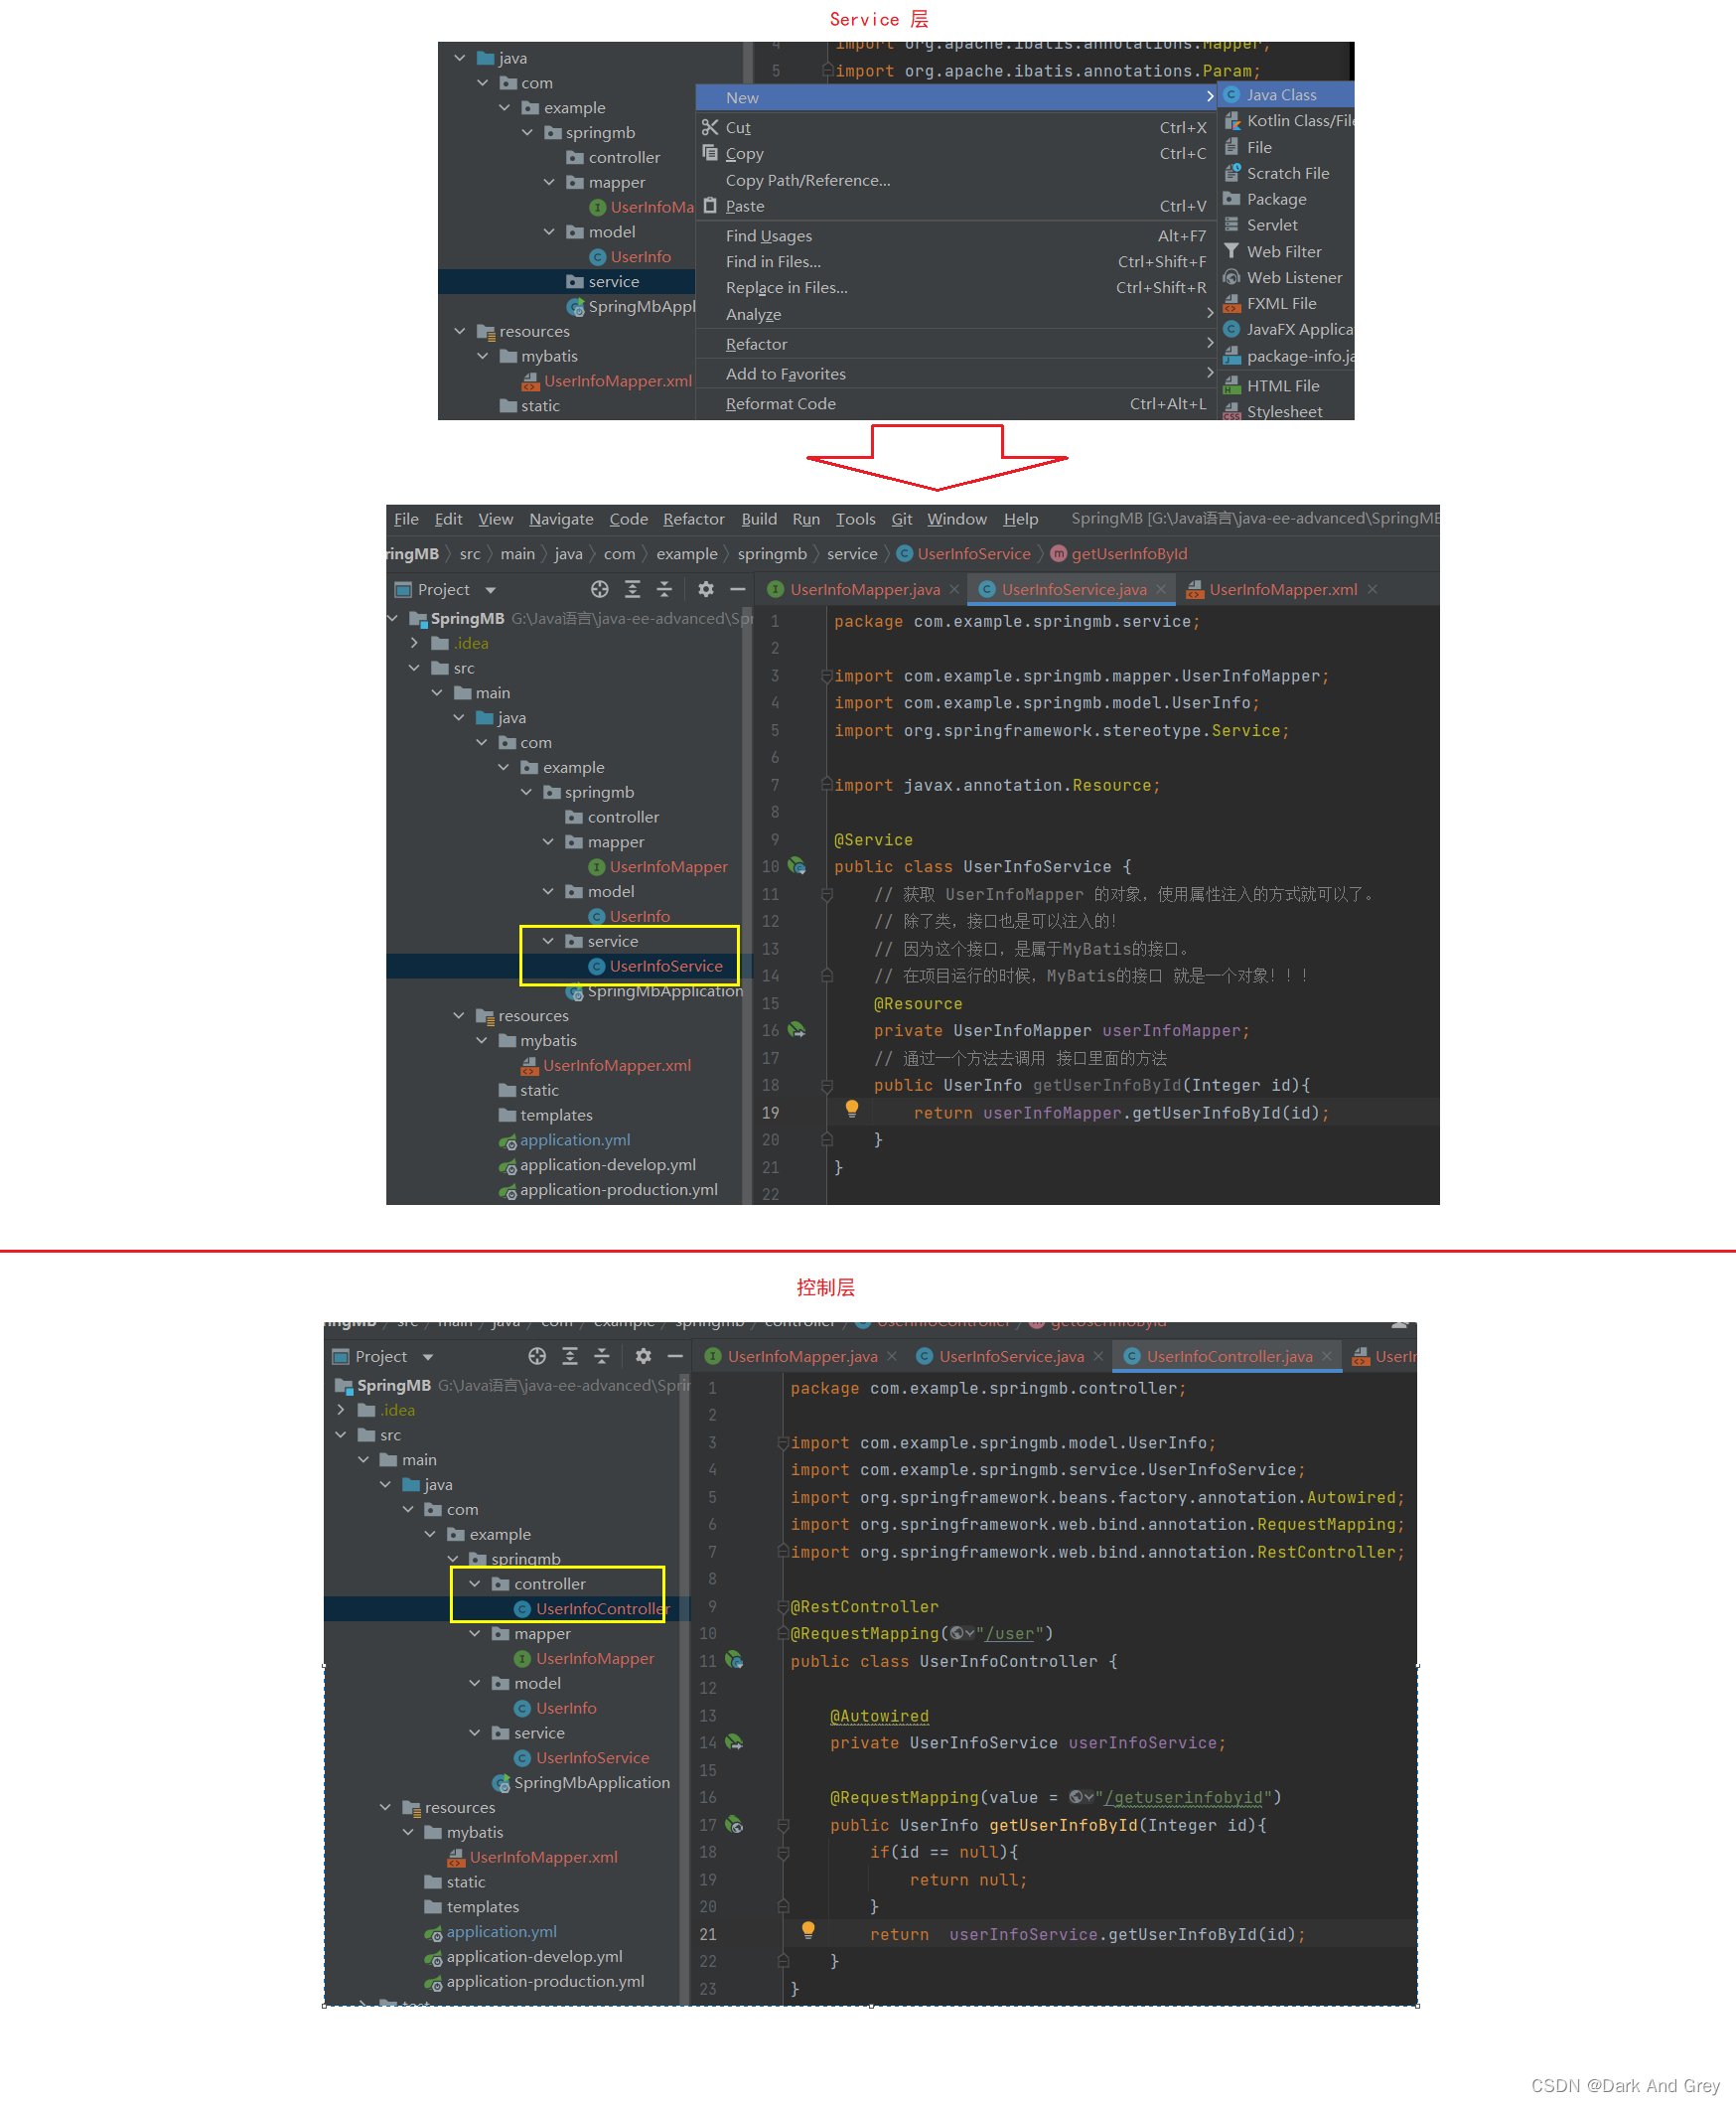
Task: Choose Kotlin Class/File submenu entry
Action: [1286, 121]
